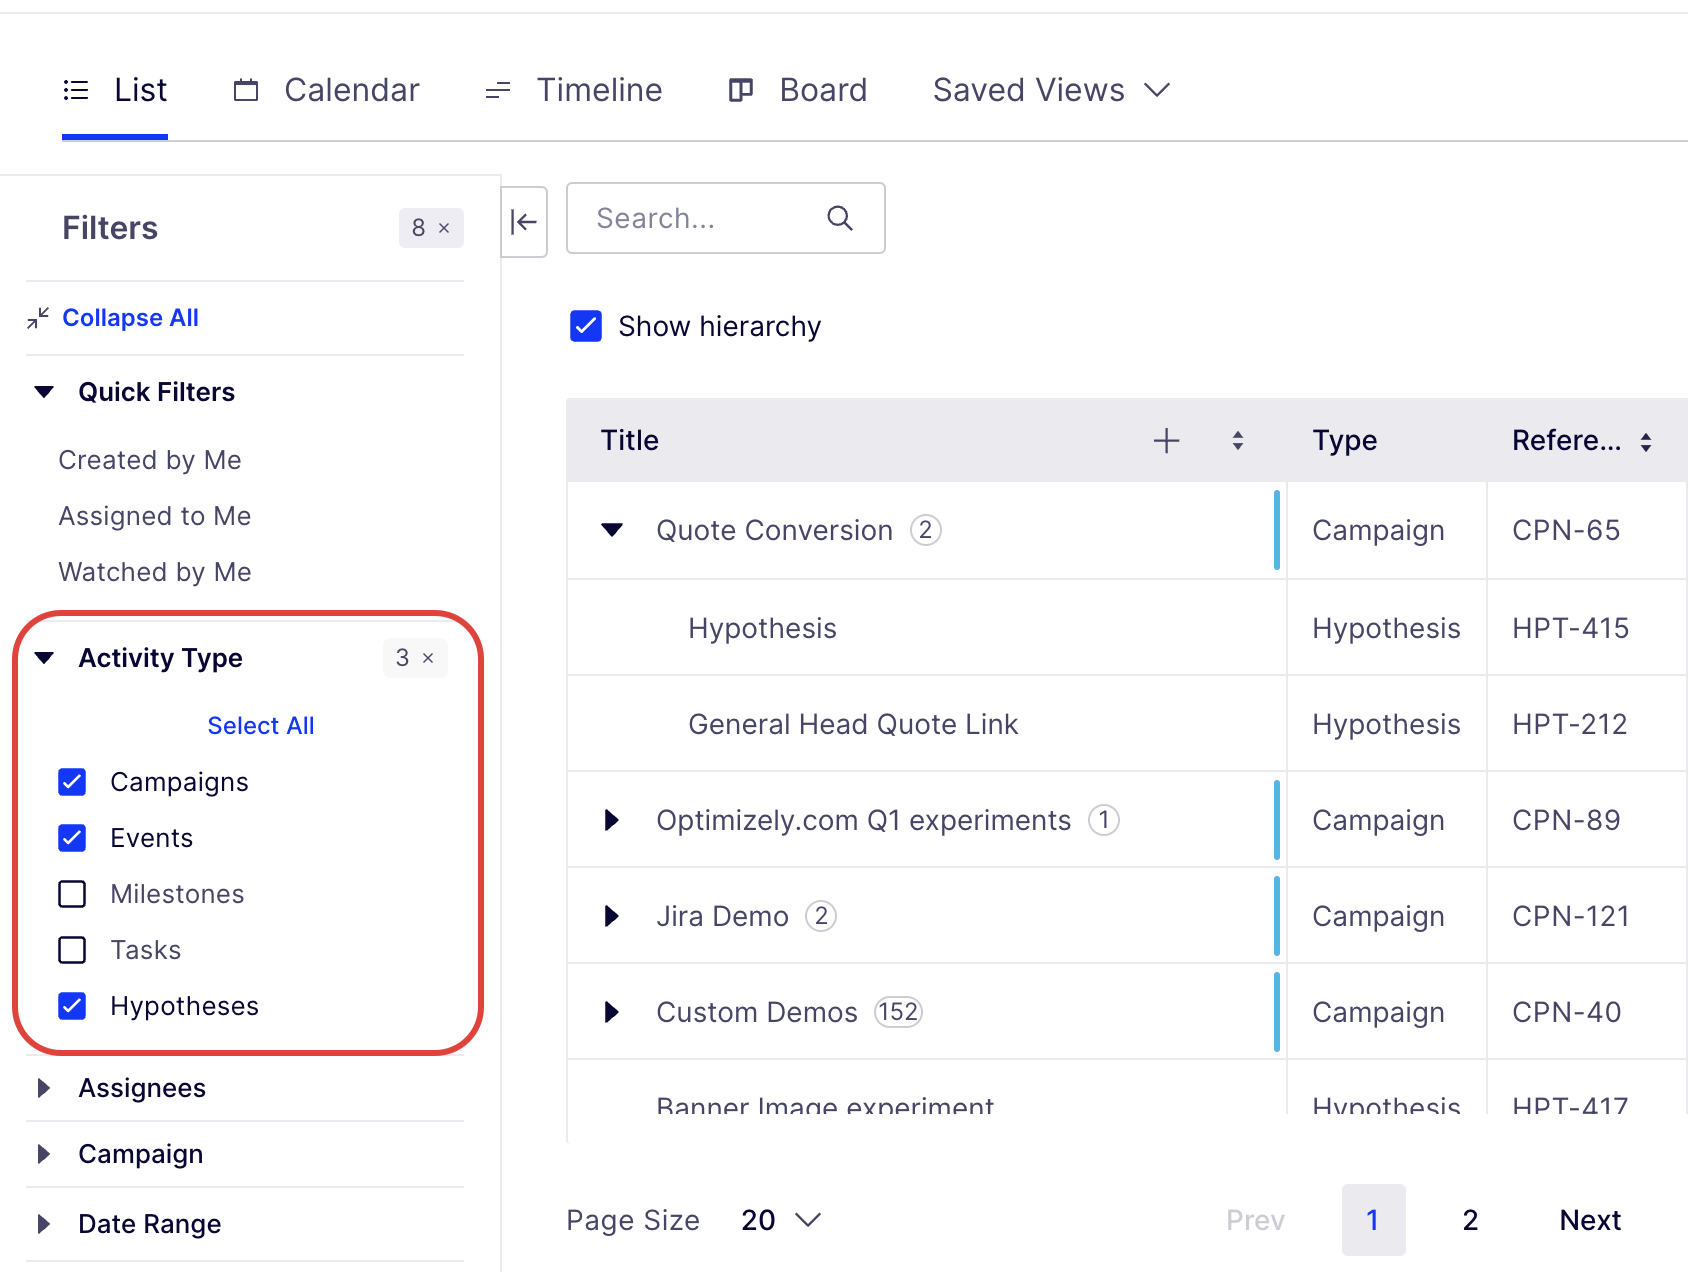Click the Next page button

tap(1590, 1220)
